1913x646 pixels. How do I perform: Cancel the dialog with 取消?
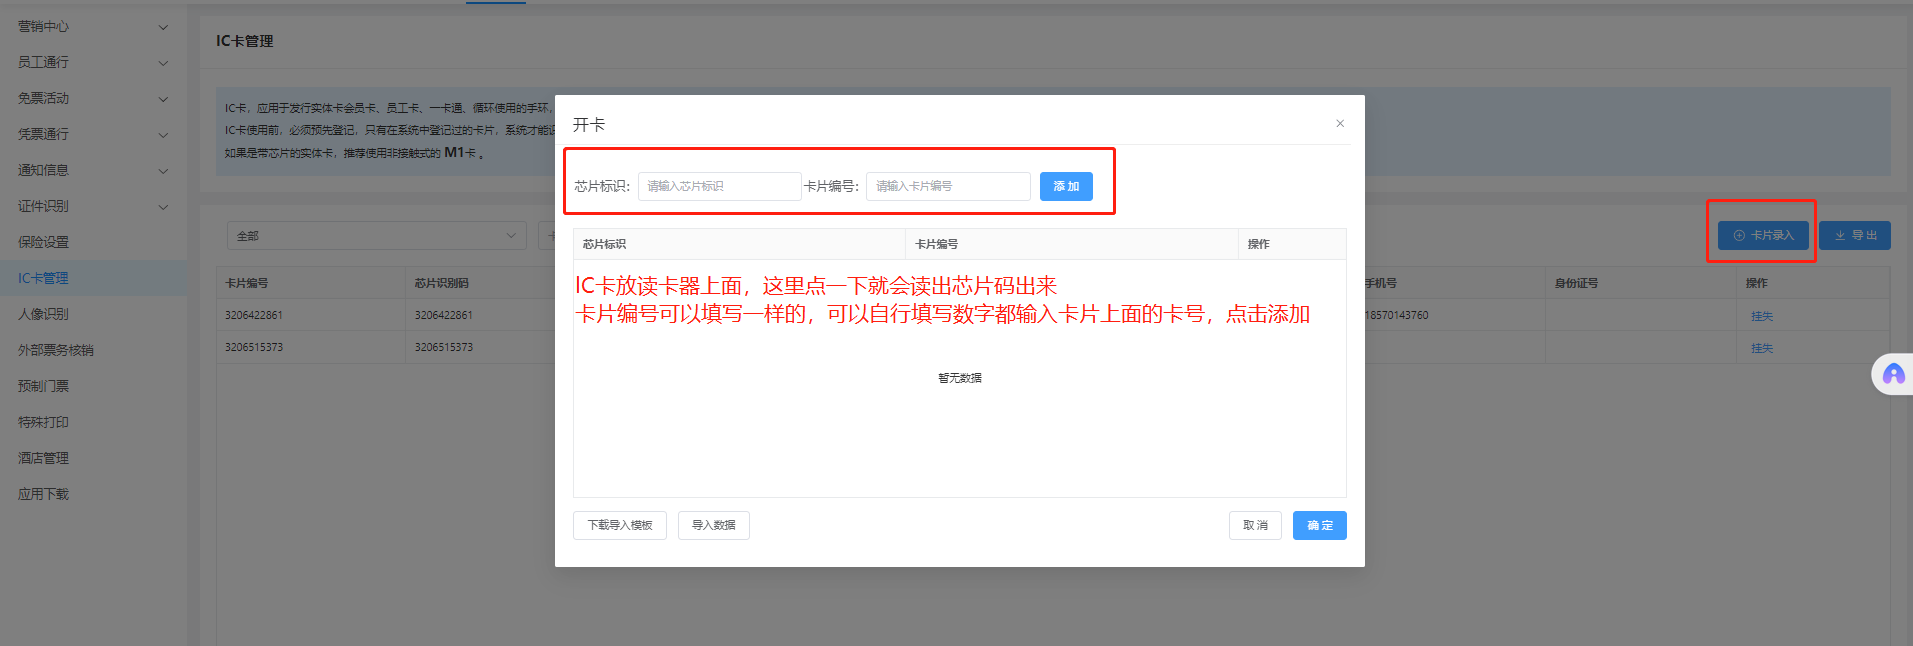point(1255,526)
